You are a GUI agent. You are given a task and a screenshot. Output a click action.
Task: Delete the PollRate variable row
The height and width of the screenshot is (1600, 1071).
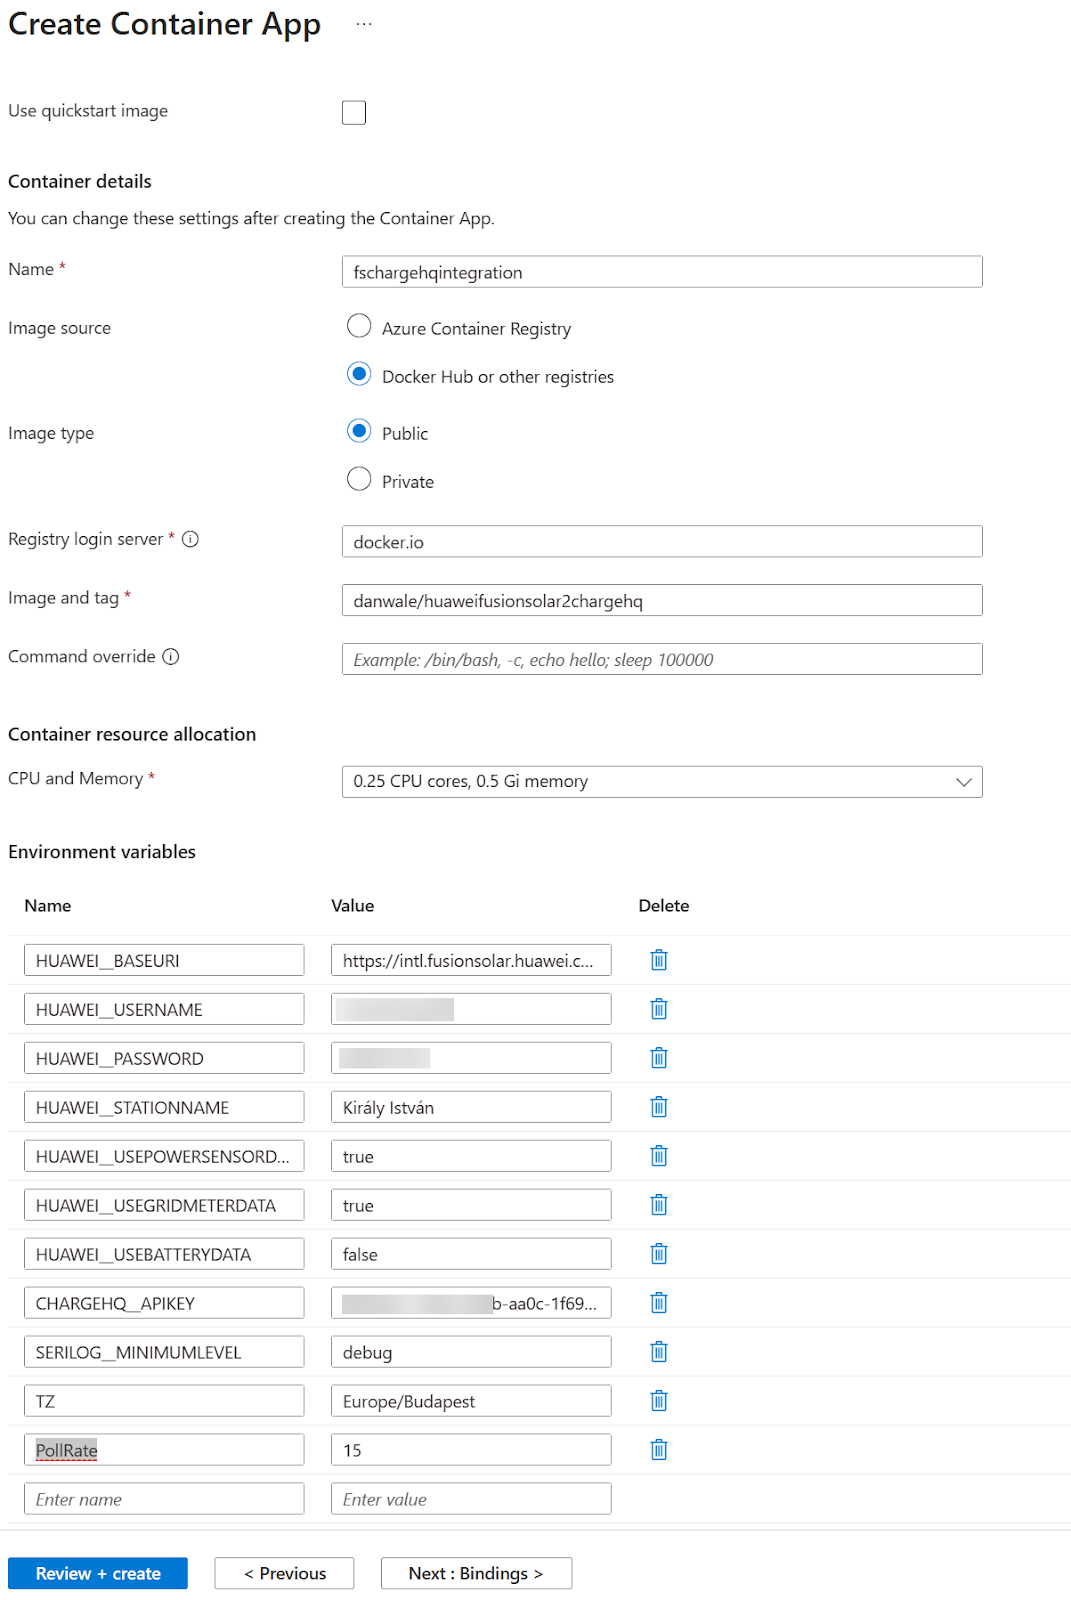658,1450
